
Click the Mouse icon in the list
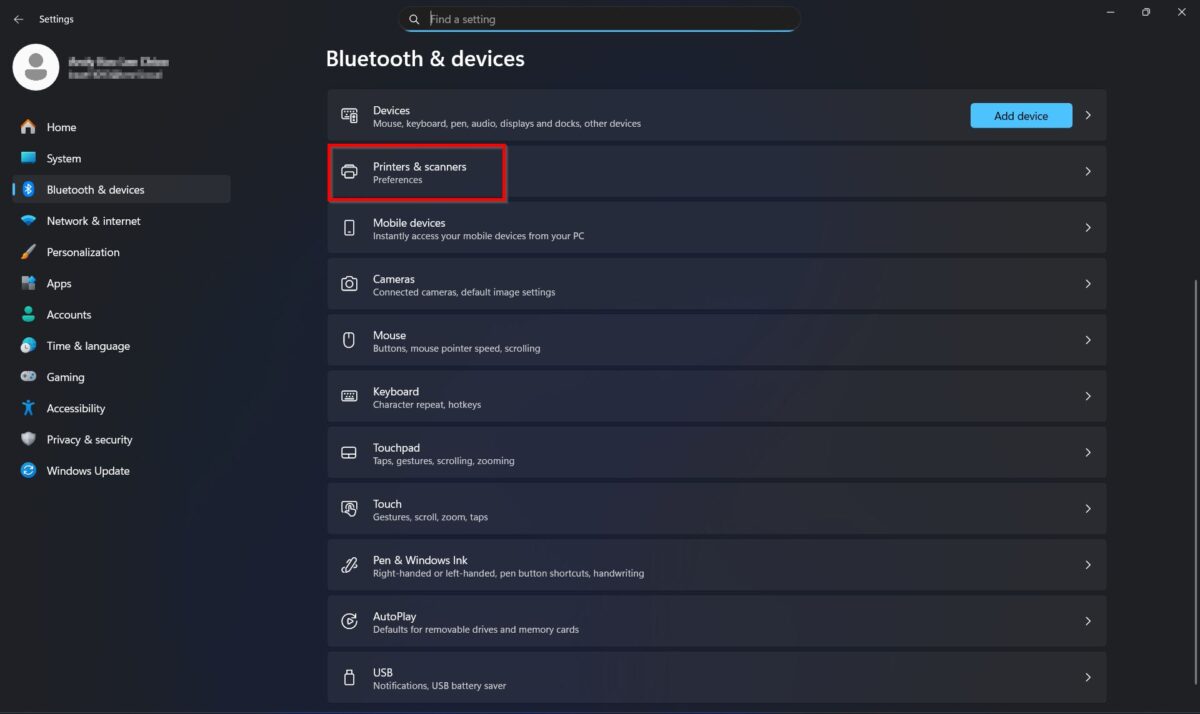pyautogui.click(x=349, y=340)
